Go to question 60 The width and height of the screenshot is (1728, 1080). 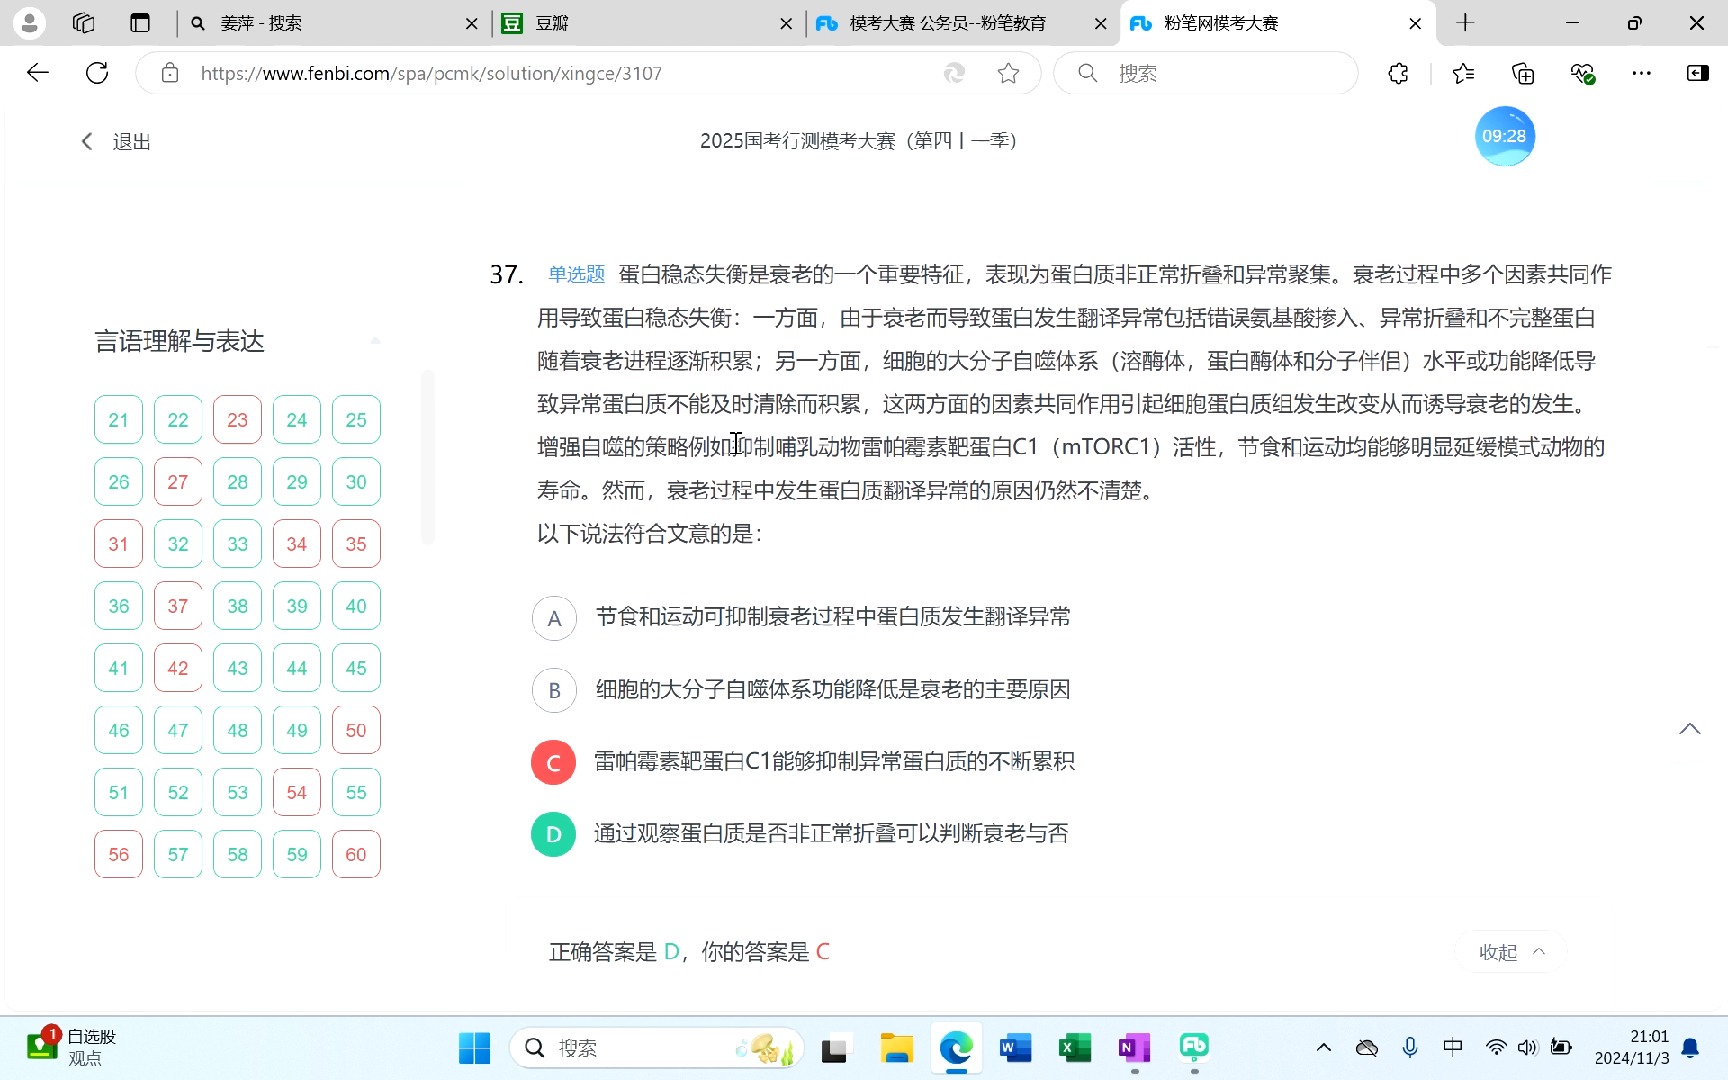coord(356,854)
